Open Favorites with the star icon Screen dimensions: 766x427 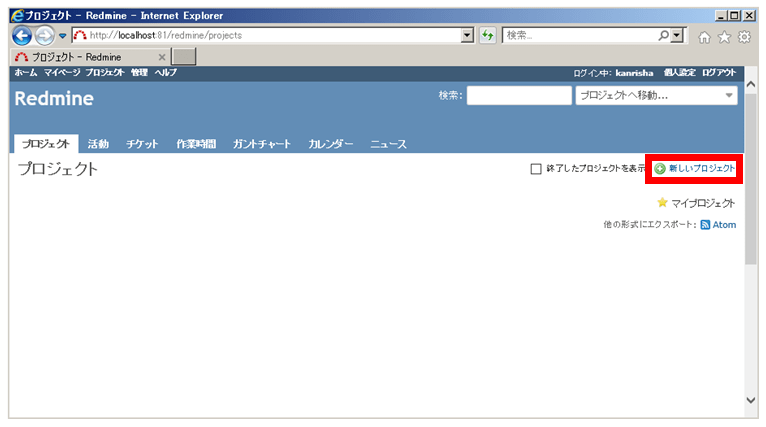pos(724,37)
